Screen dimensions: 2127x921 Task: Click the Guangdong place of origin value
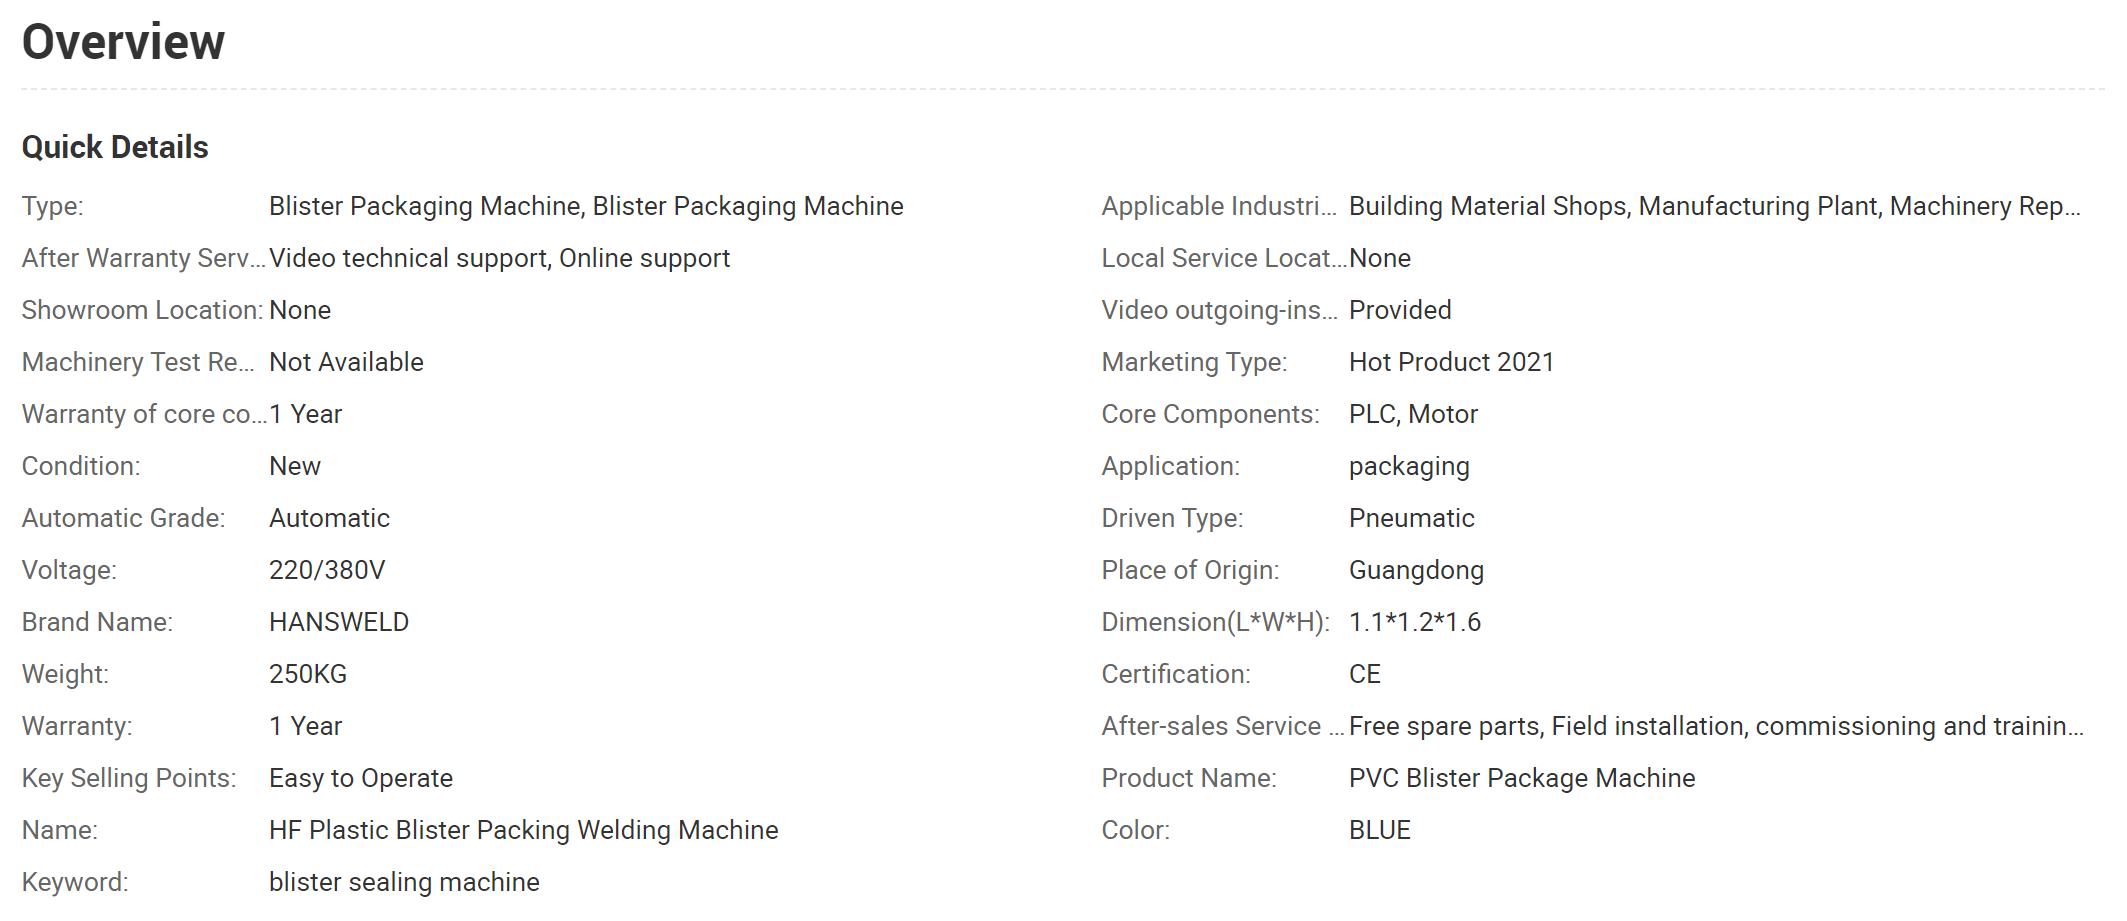pyautogui.click(x=1416, y=570)
